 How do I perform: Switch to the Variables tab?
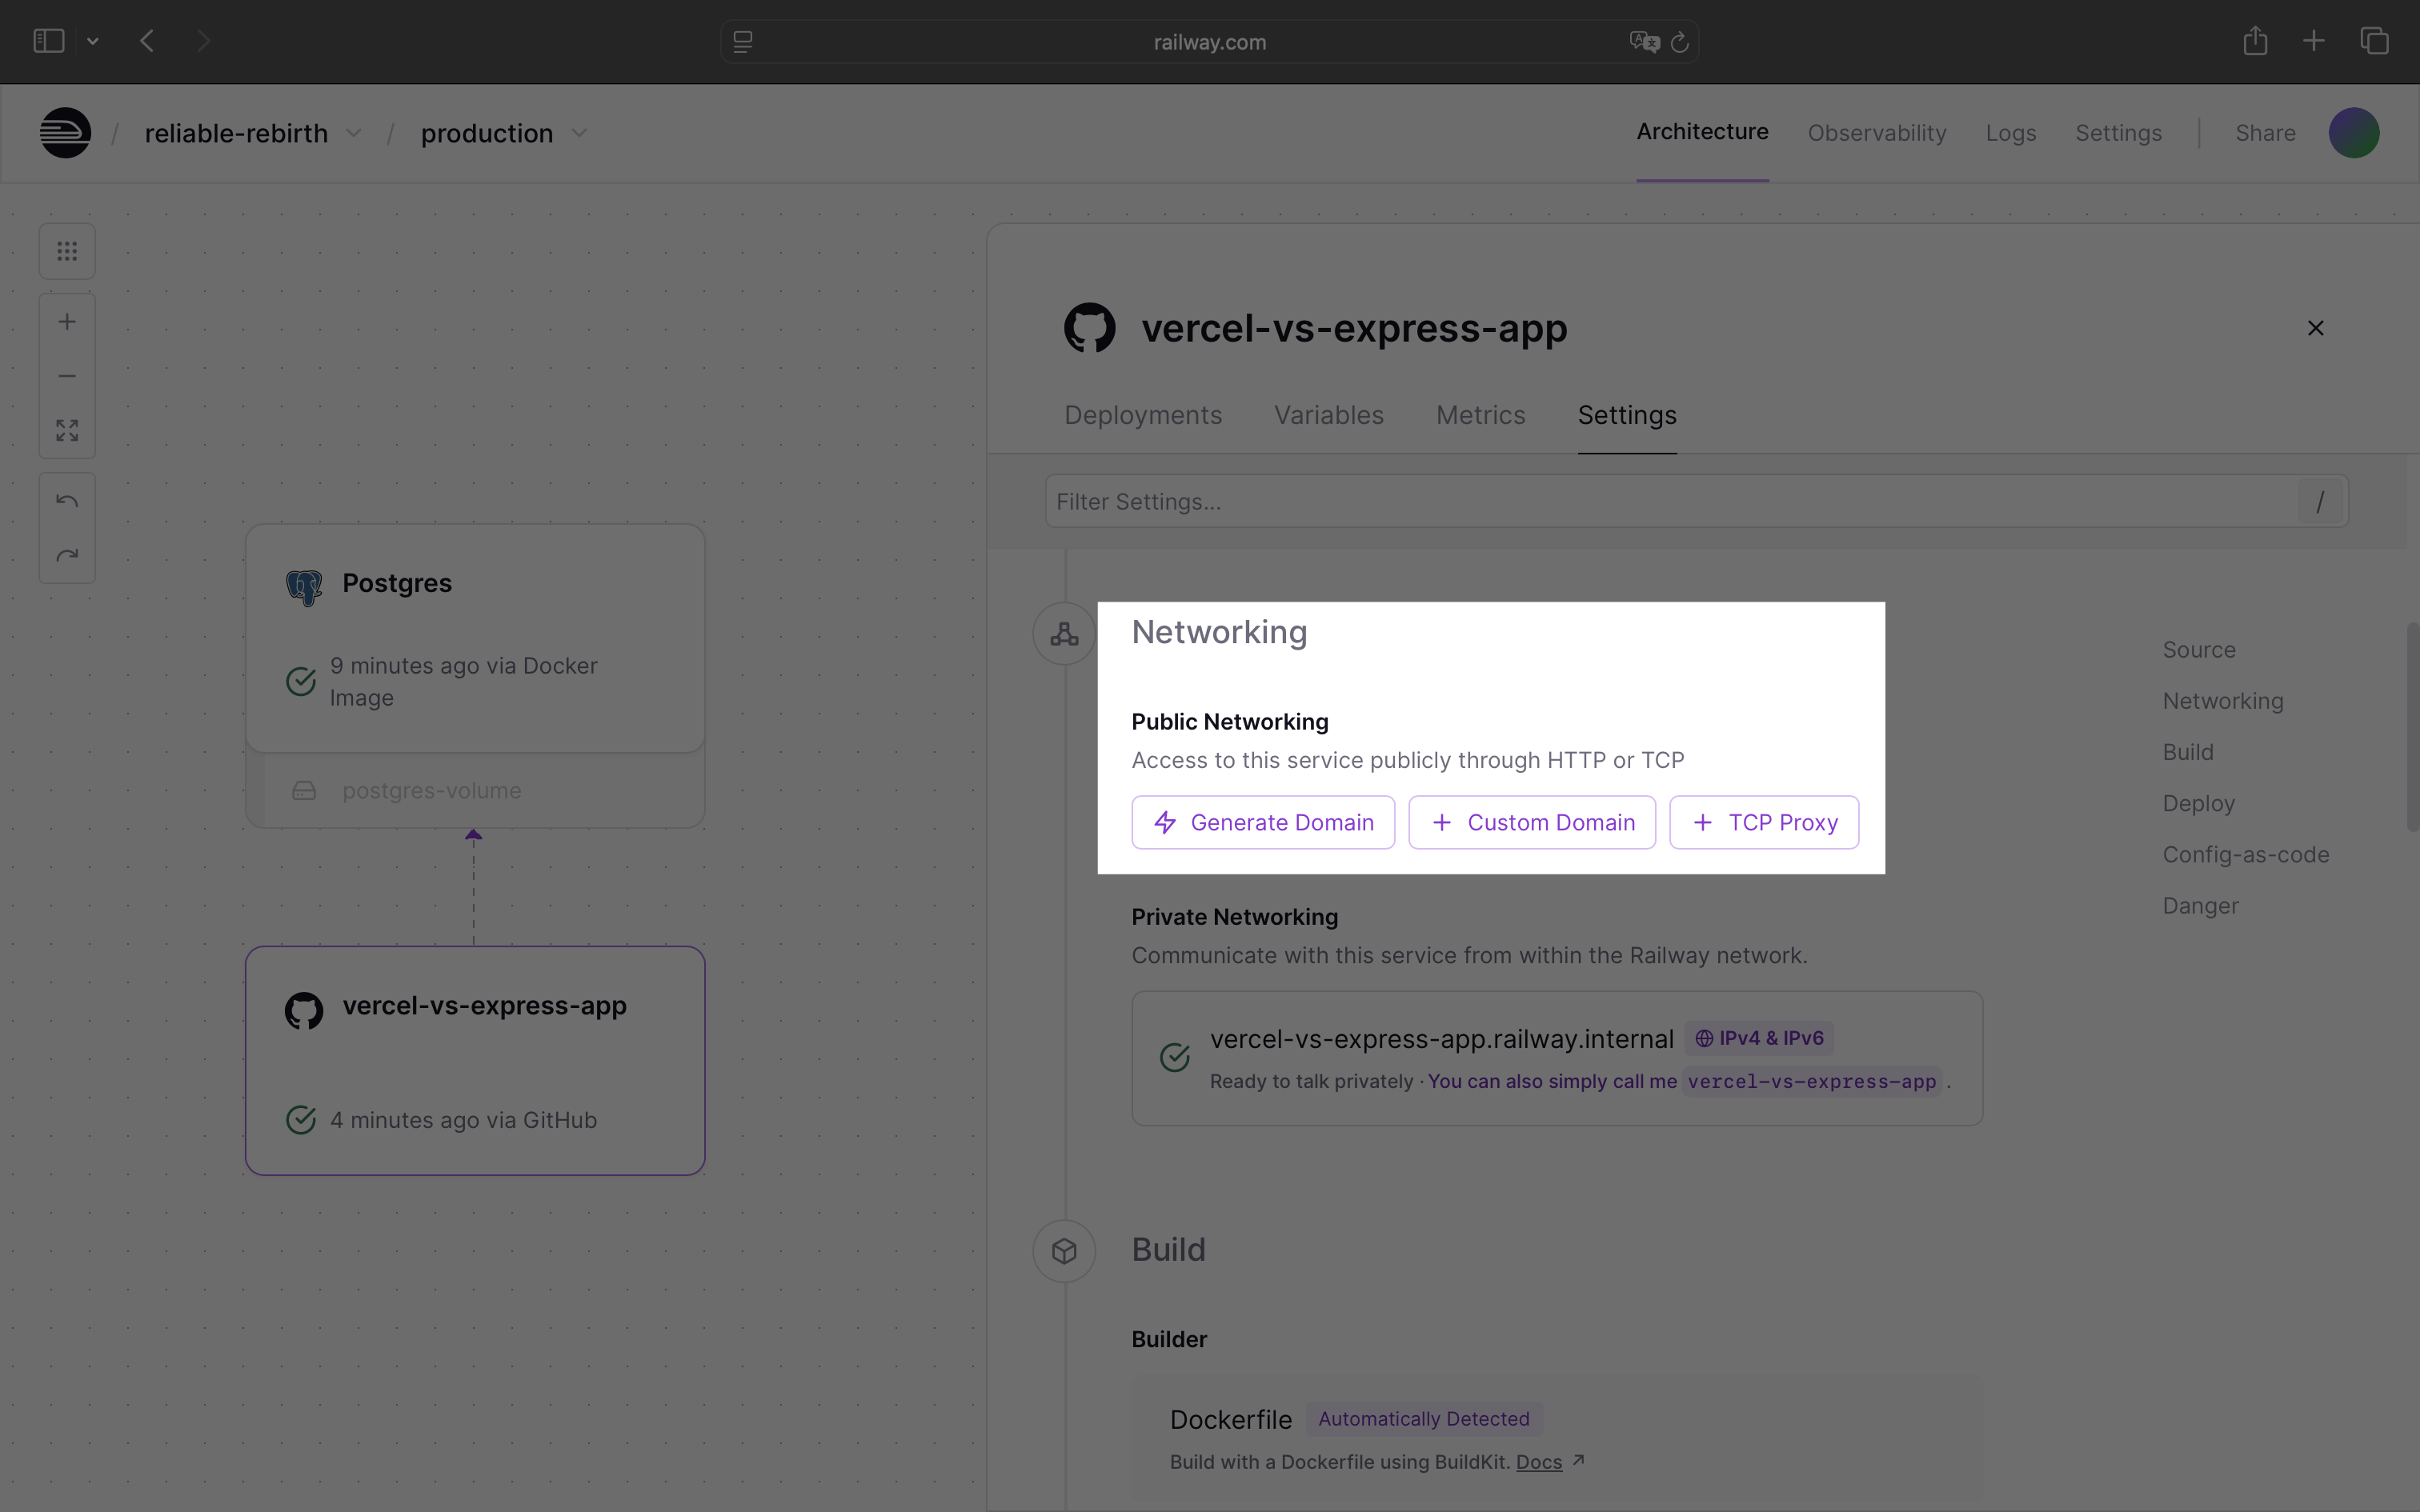(1328, 415)
